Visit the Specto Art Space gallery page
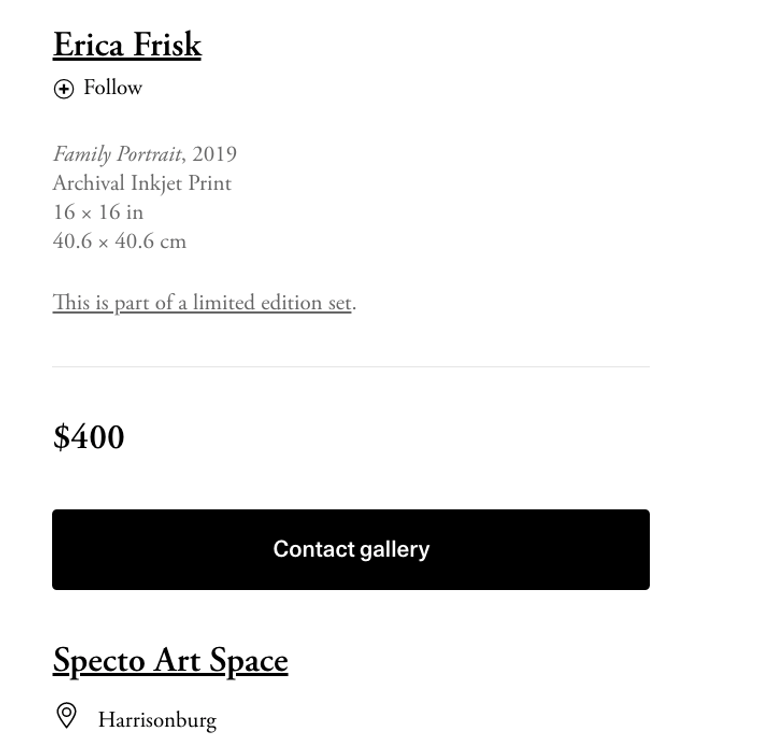The width and height of the screenshot is (759, 752). click(170, 661)
